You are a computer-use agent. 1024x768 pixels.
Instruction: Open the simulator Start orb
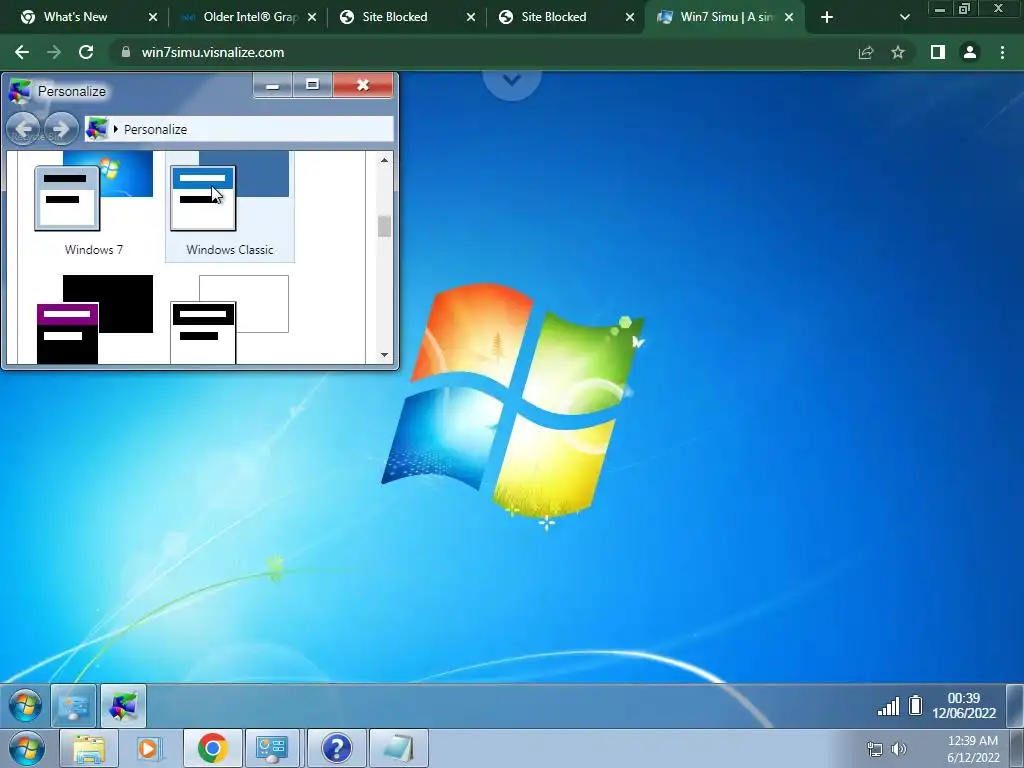[x=25, y=705]
